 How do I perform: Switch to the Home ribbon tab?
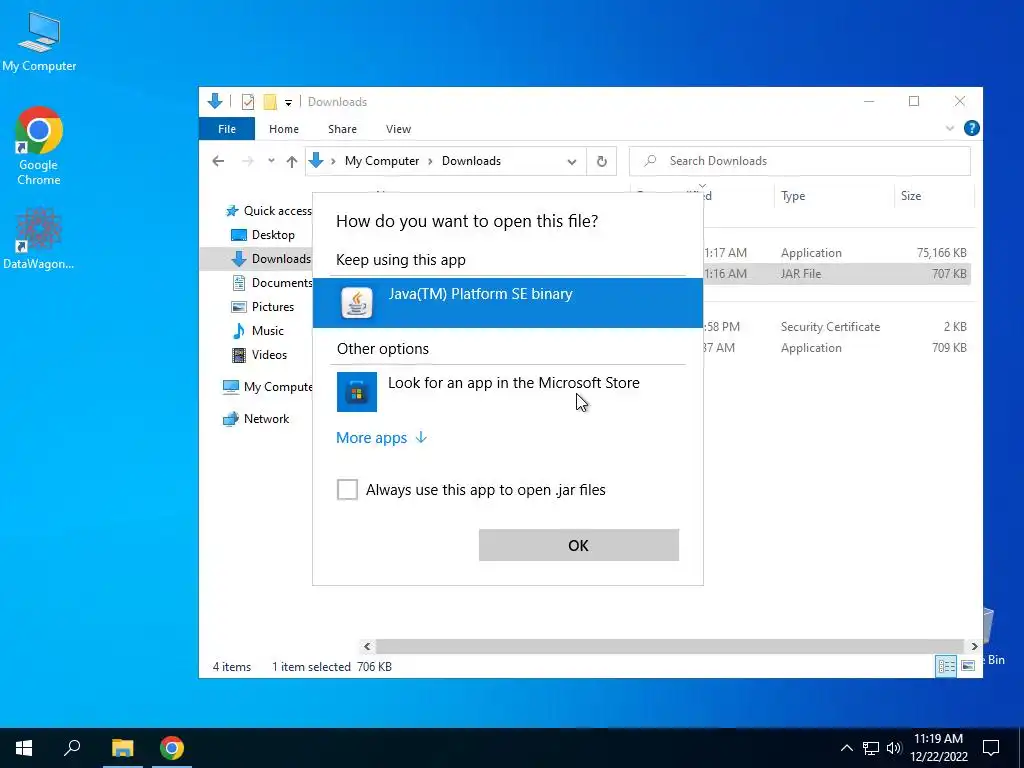[283, 129]
